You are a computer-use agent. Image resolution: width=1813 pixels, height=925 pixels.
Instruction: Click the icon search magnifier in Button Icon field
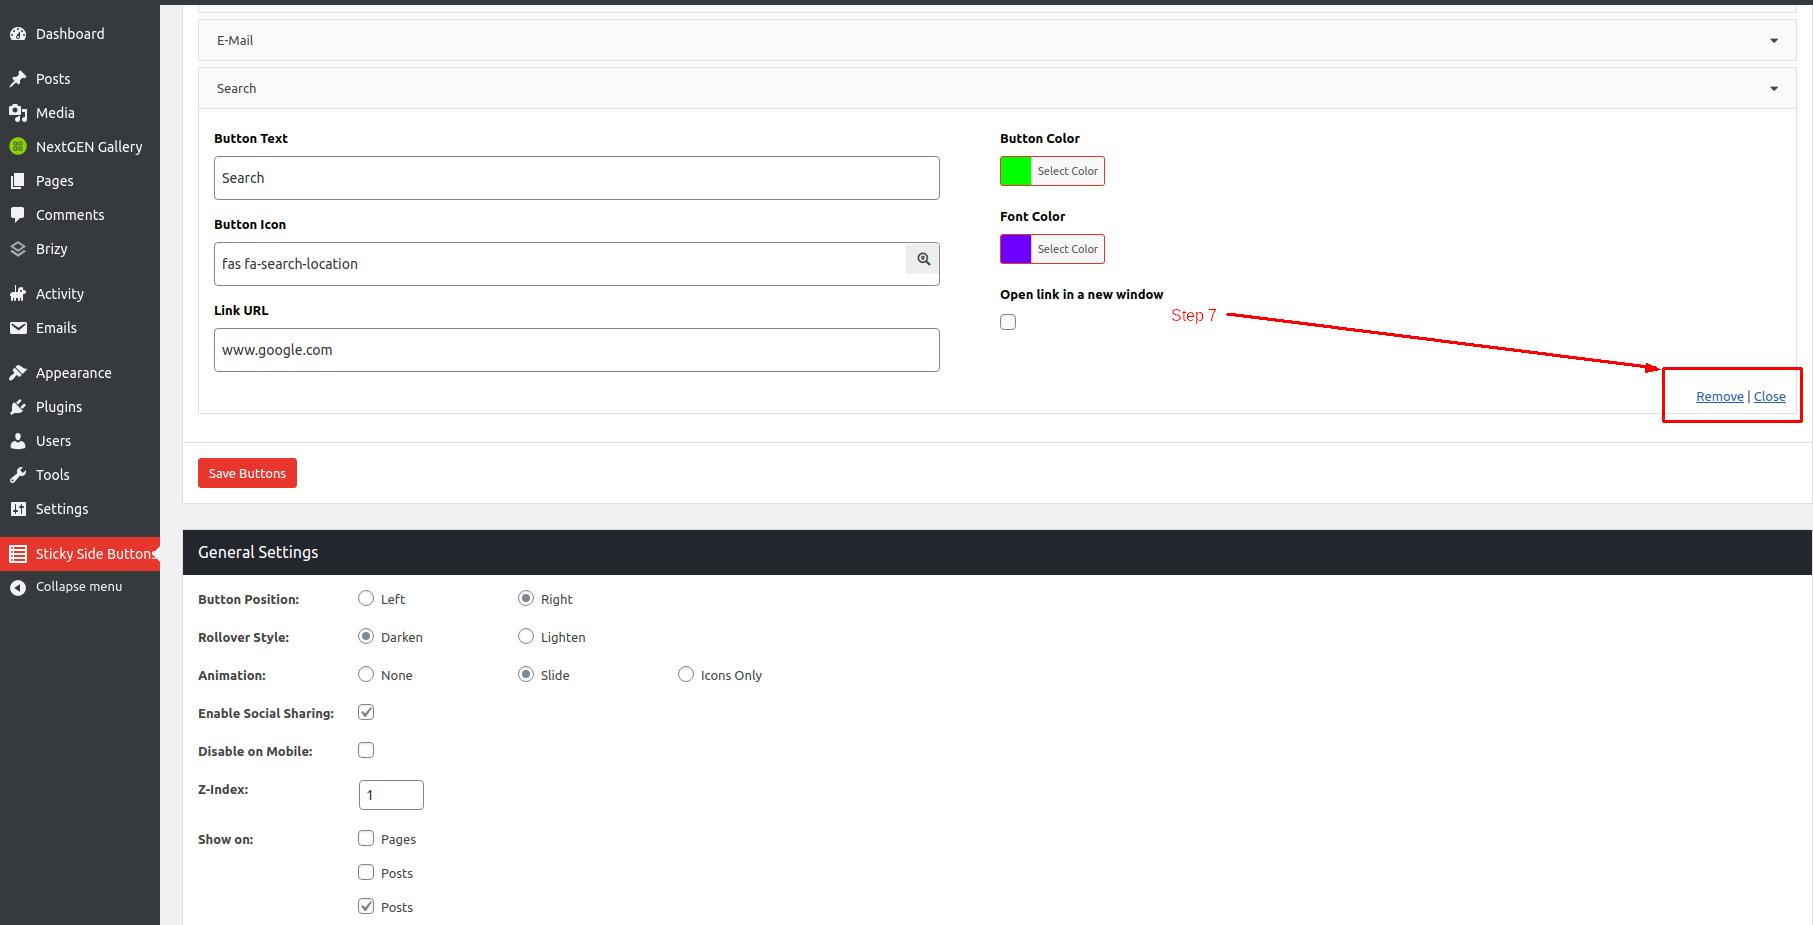(923, 259)
